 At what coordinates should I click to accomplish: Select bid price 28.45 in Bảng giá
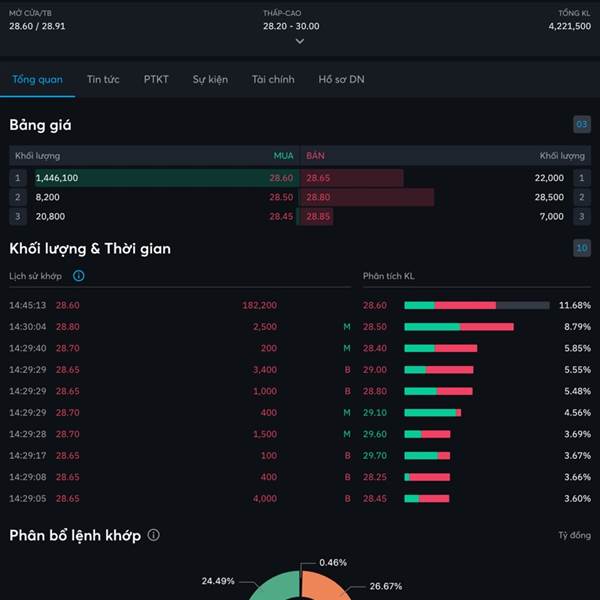click(281, 216)
